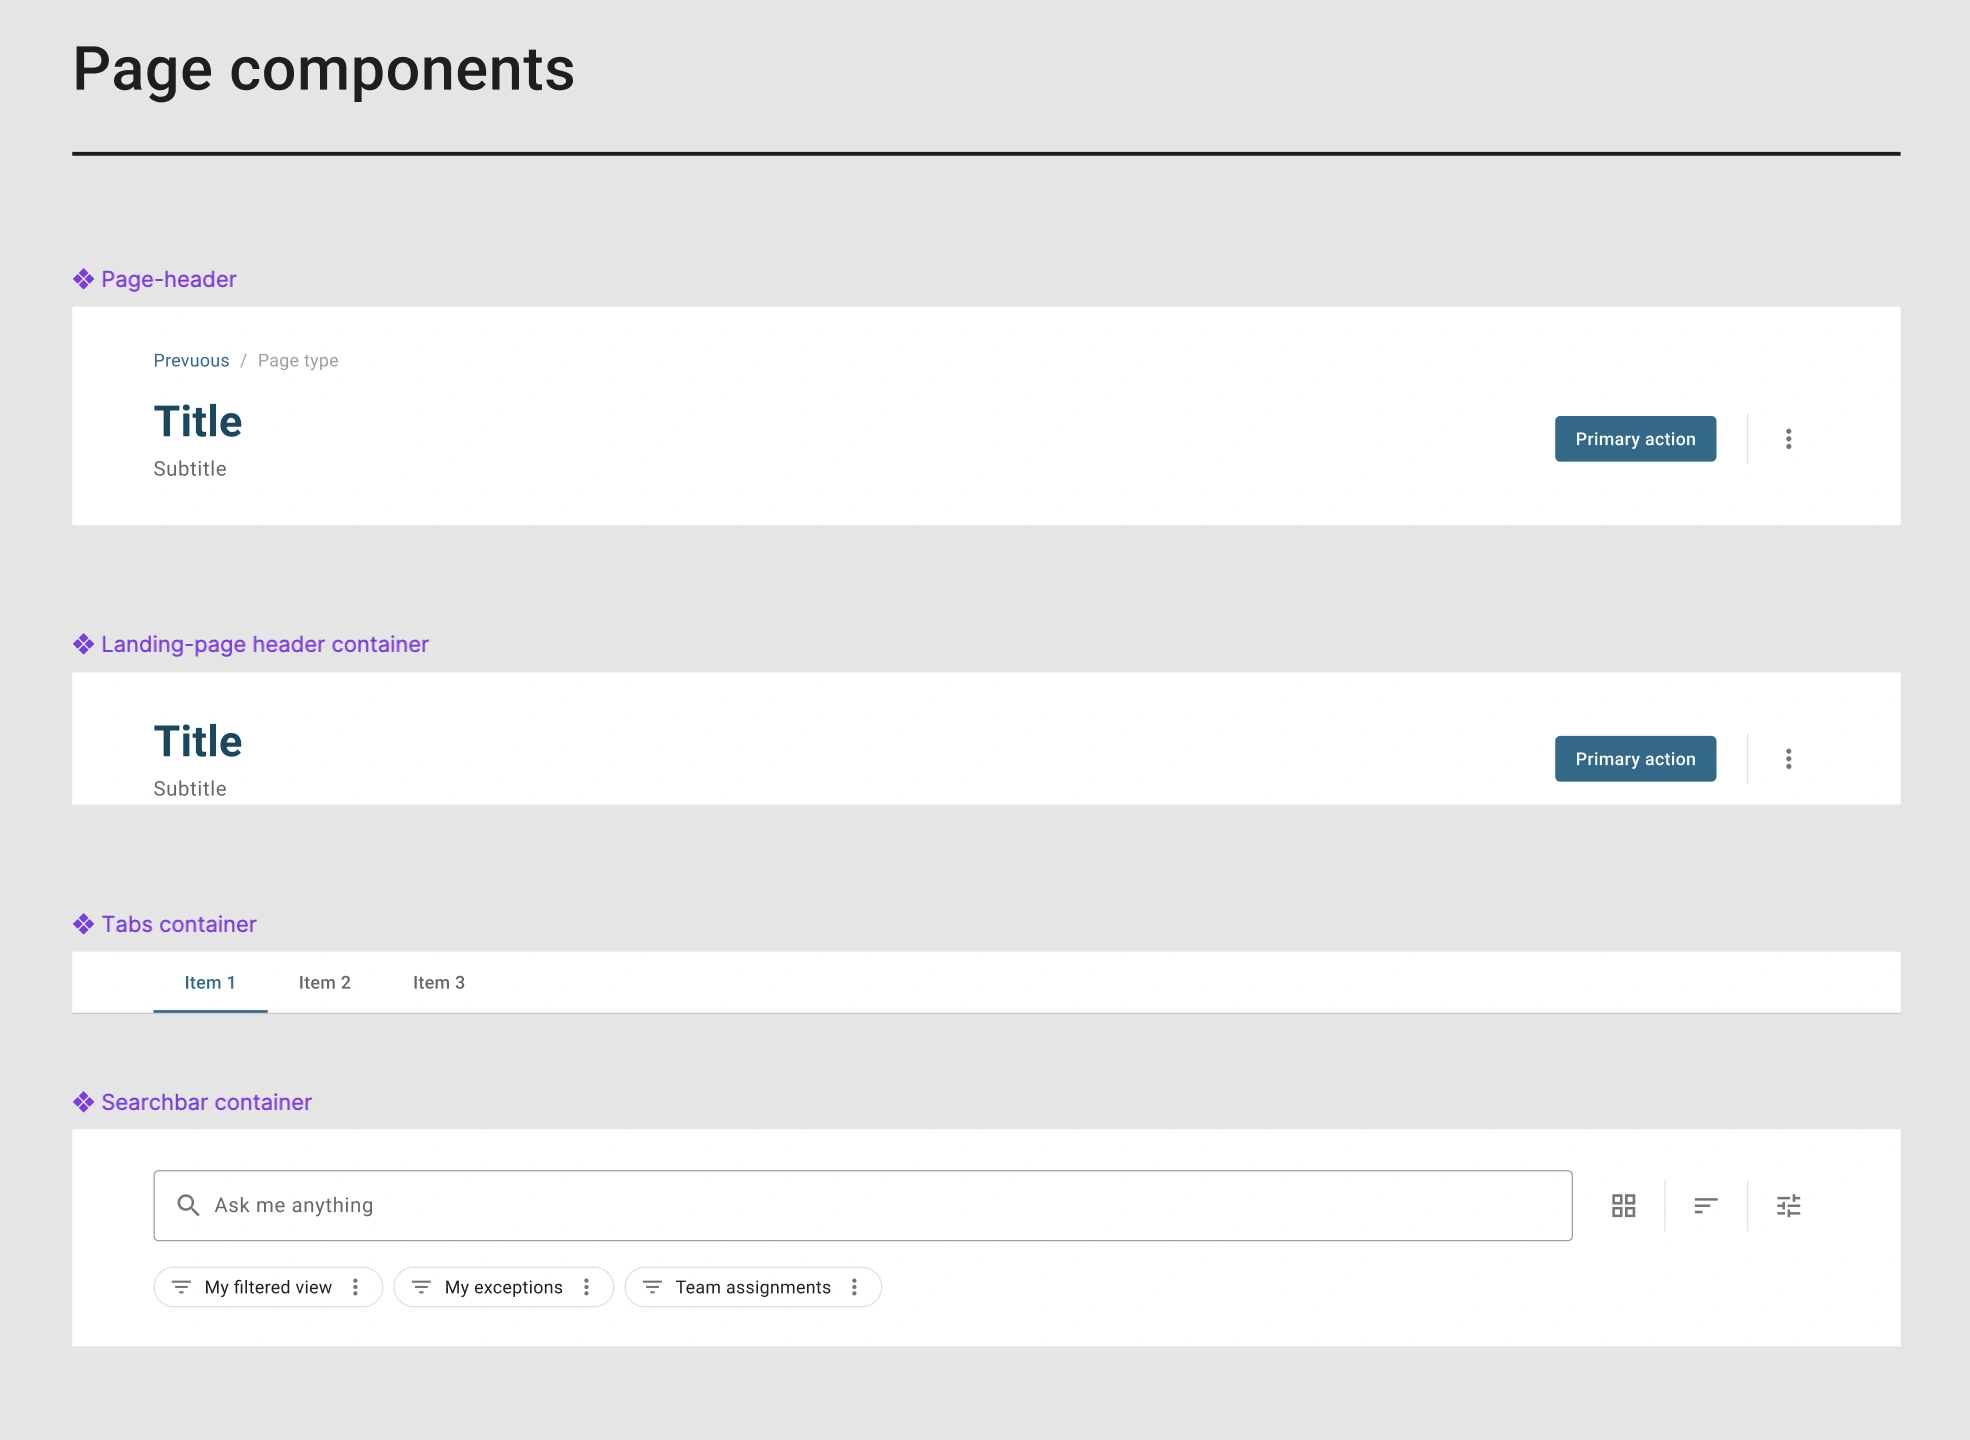The height and width of the screenshot is (1440, 1970).
Task: Click the Landing-page header container label
Action: pyautogui.click(x=265, y=644)
